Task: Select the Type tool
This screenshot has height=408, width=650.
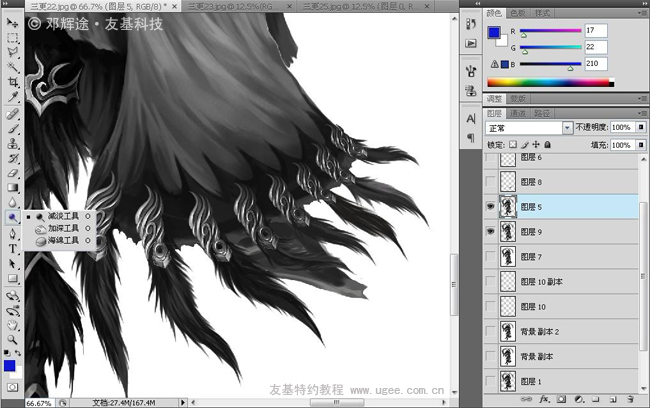Action: 12,249
